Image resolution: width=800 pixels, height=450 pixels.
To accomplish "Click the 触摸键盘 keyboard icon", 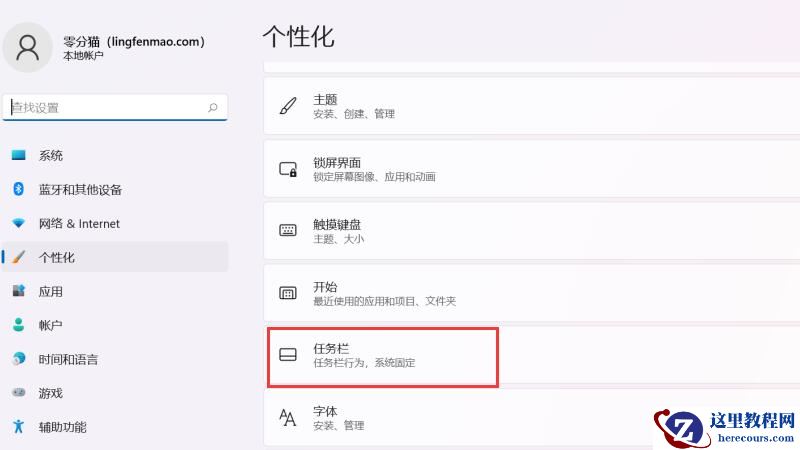I will 288,230.
